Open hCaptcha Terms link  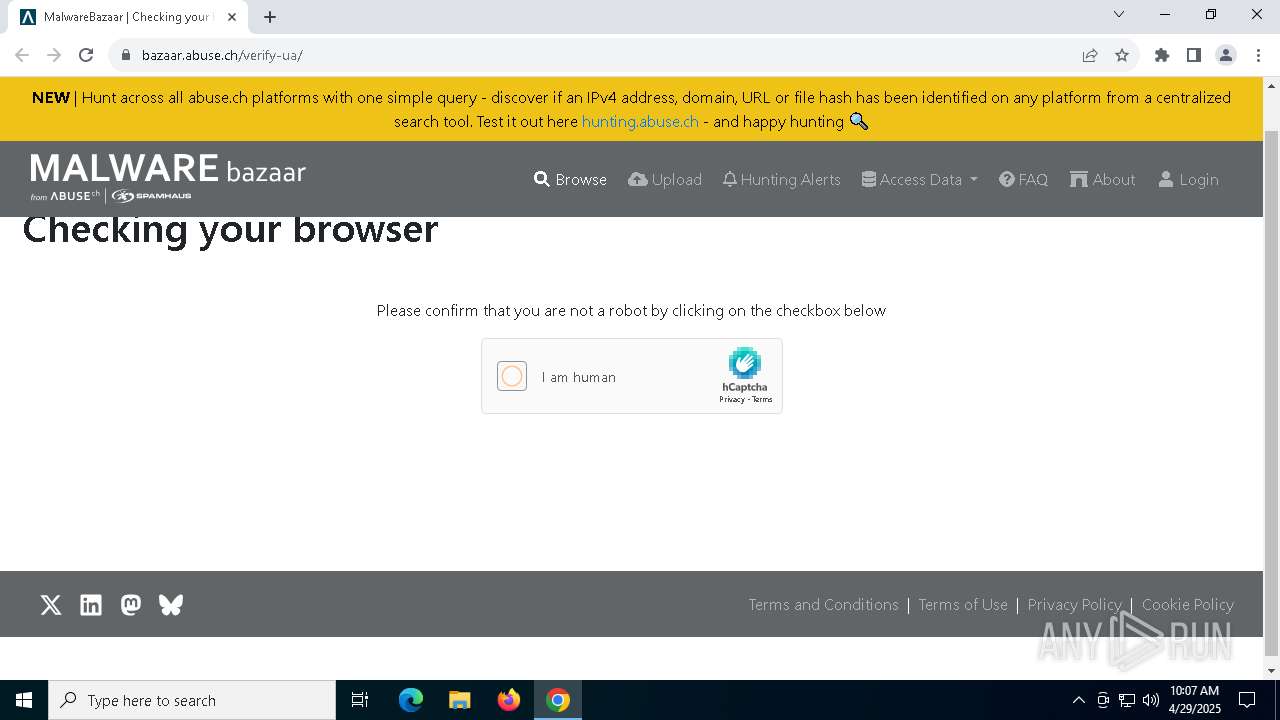pos(762,399)
